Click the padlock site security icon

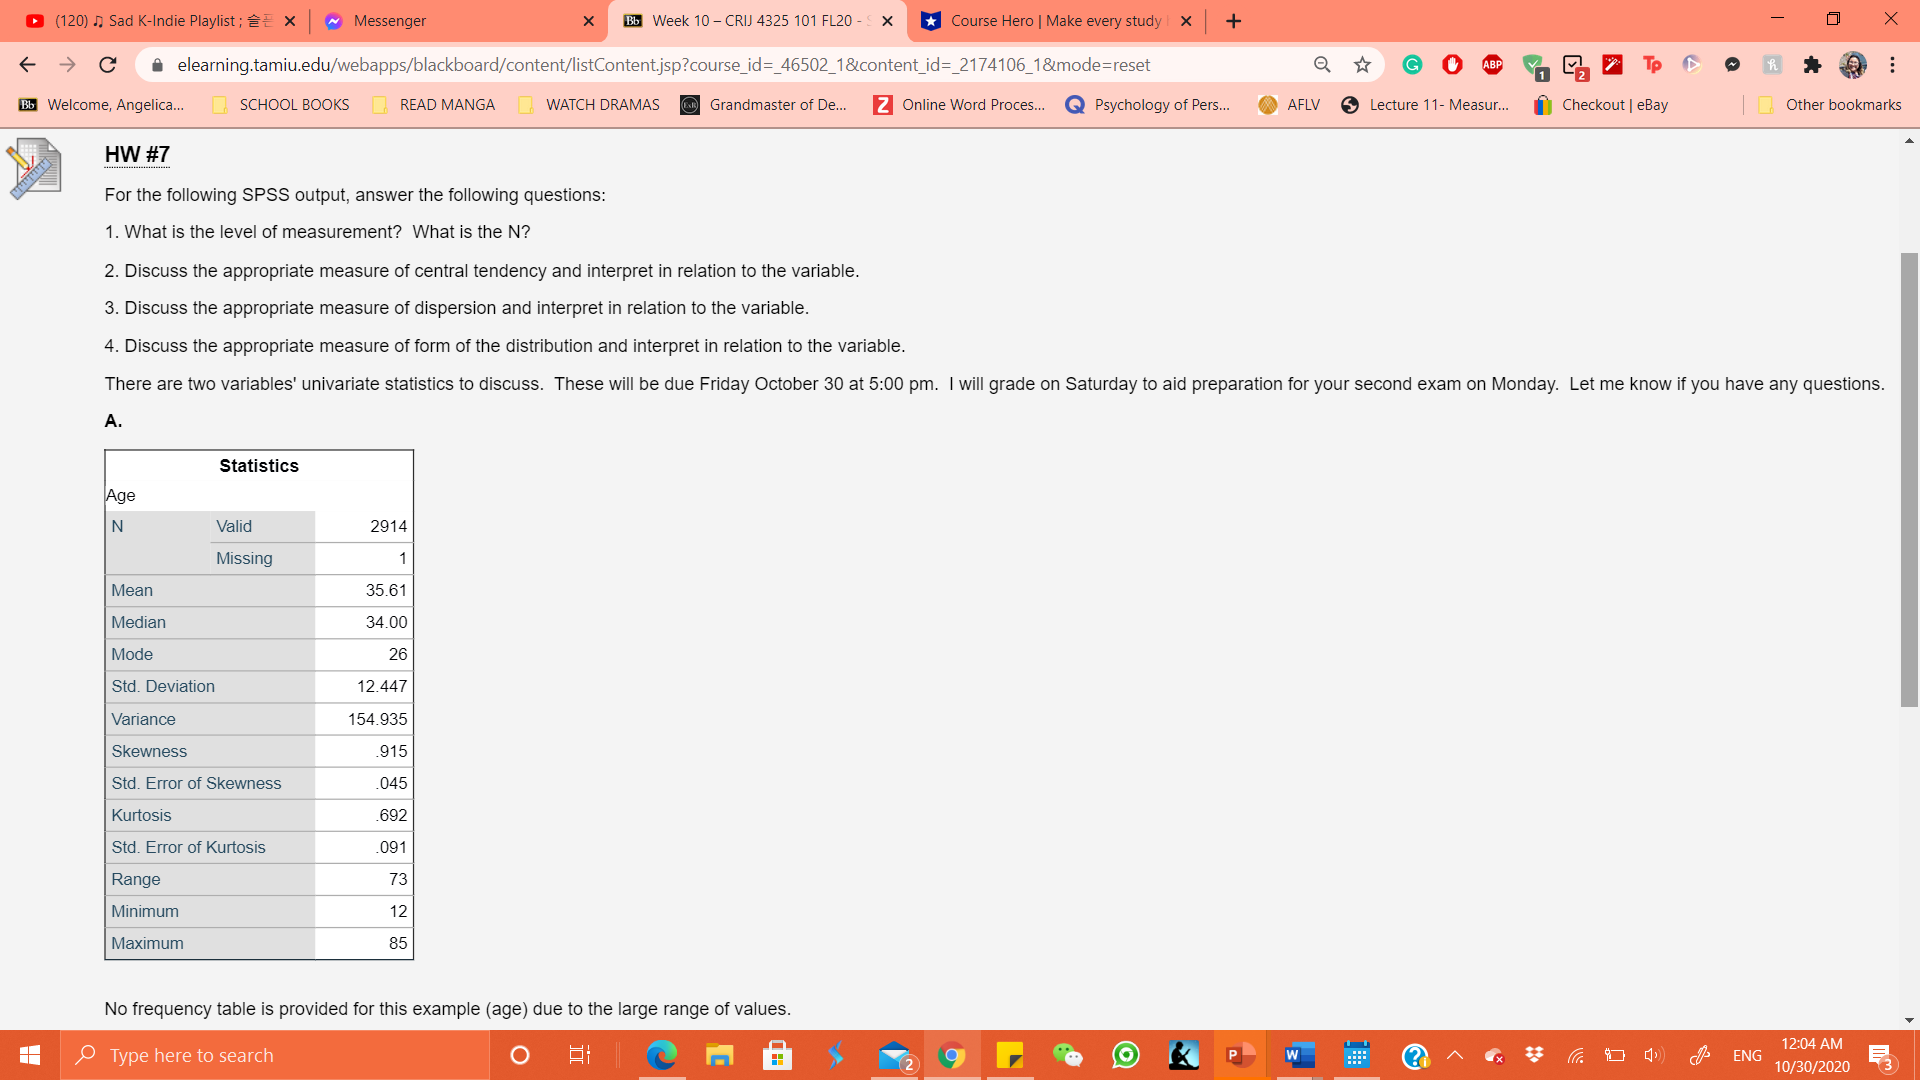click(x=158, y=64)
